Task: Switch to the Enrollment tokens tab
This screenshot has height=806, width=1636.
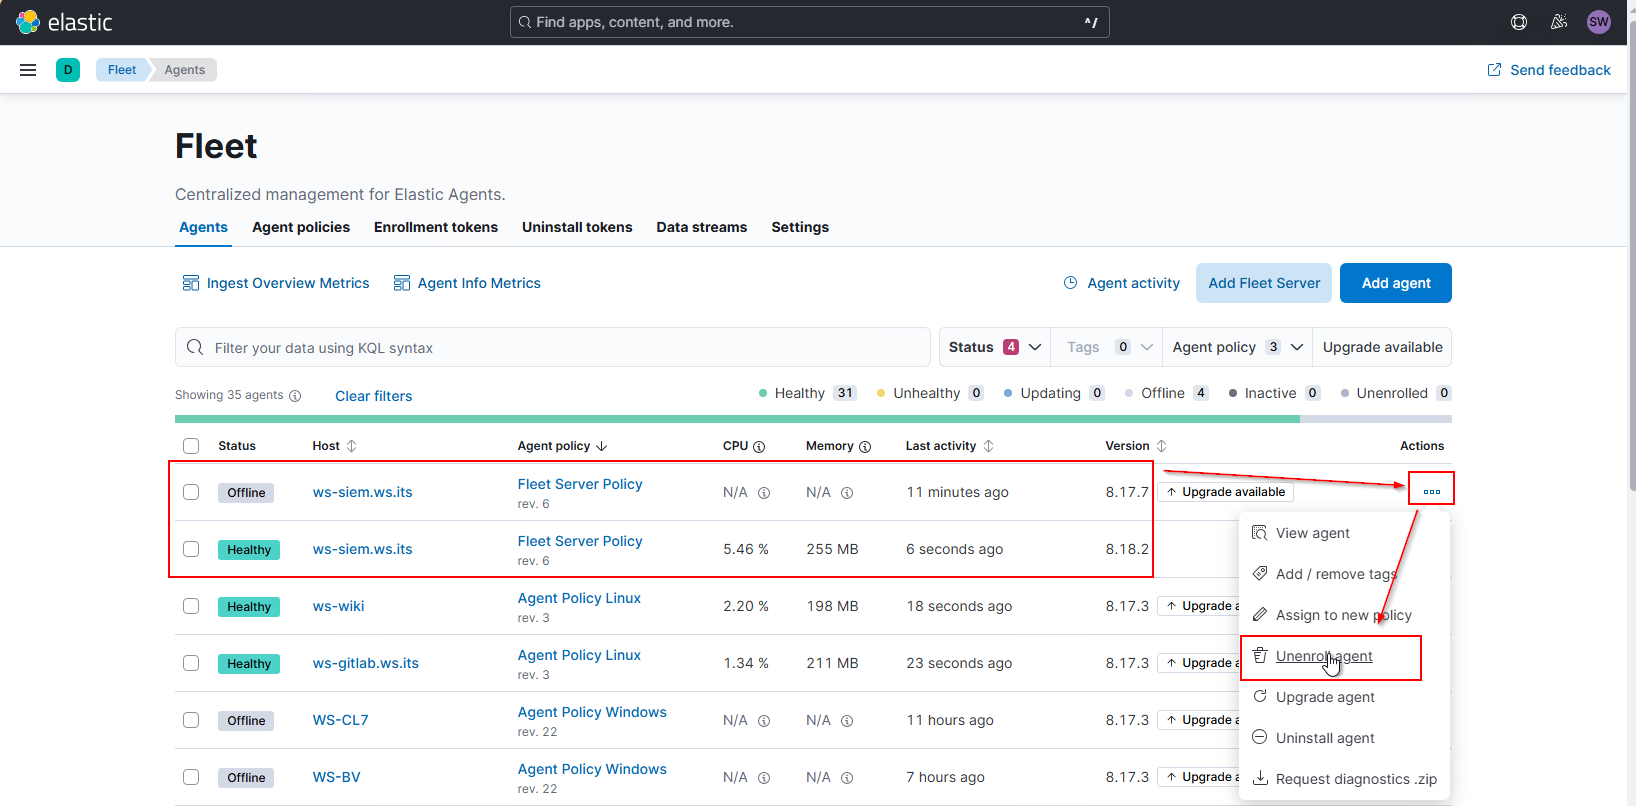Action: point(436,227)
